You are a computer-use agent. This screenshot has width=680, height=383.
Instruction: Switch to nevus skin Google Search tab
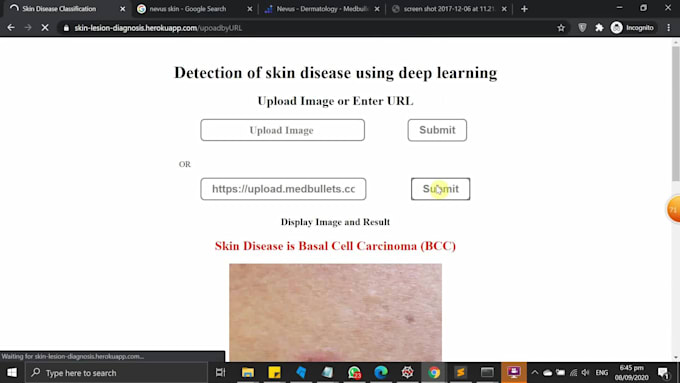point(188,9)
